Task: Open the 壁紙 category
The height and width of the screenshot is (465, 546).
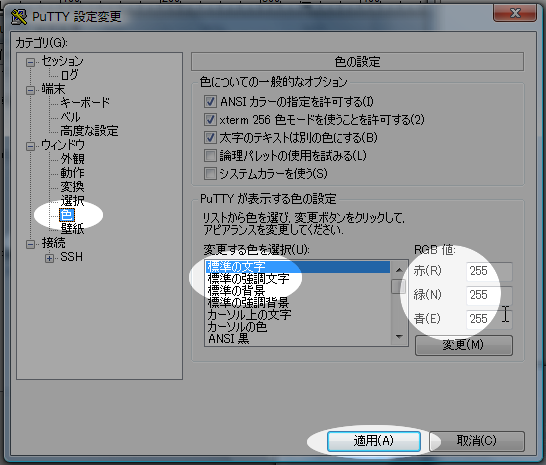Action: pos(72,229)
